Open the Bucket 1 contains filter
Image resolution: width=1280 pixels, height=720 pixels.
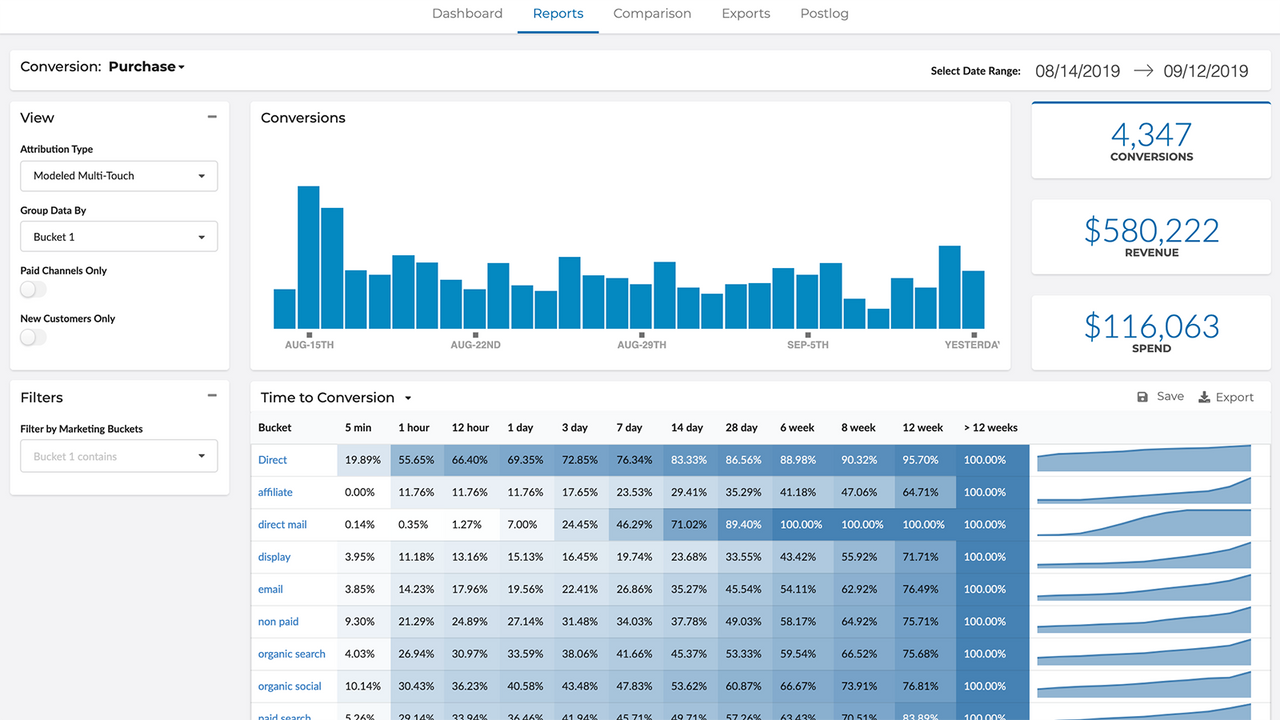click(118, 456)
